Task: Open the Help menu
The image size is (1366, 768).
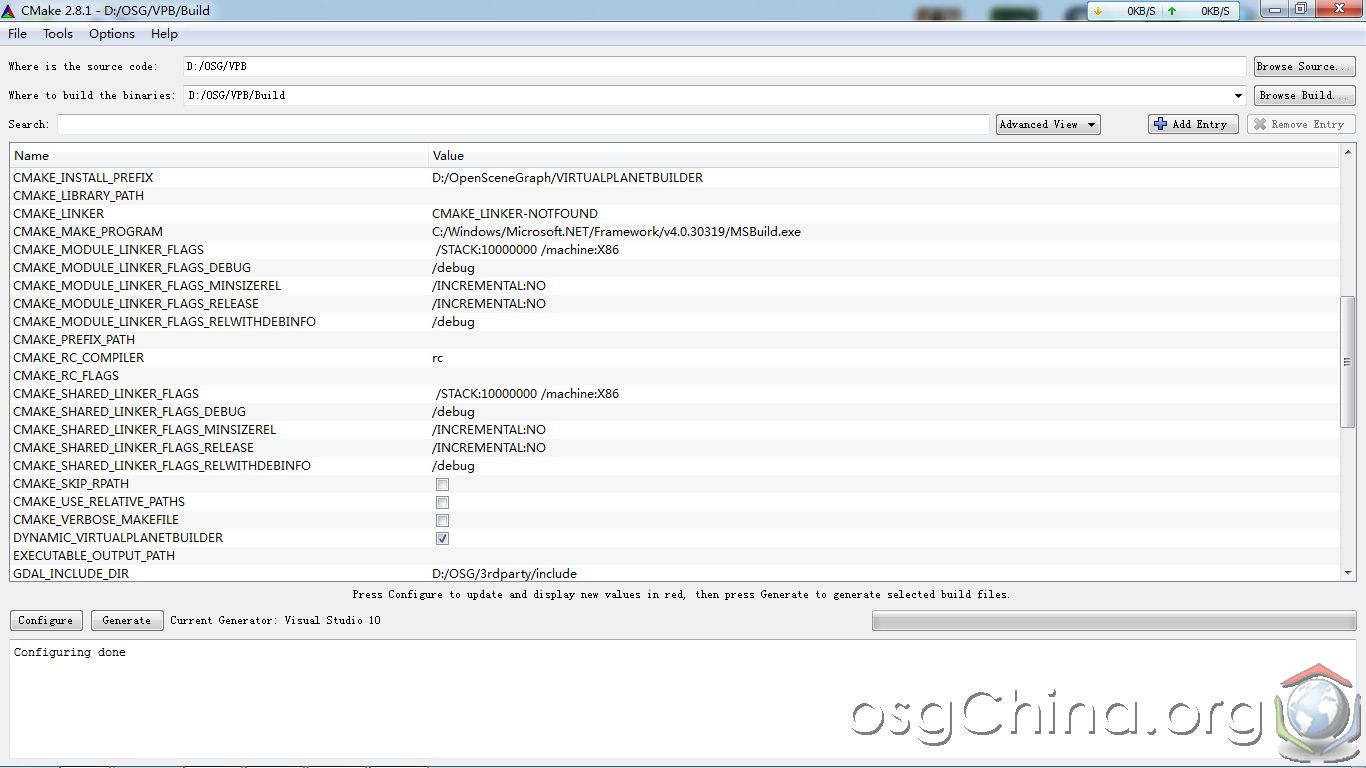Action: 164,34
